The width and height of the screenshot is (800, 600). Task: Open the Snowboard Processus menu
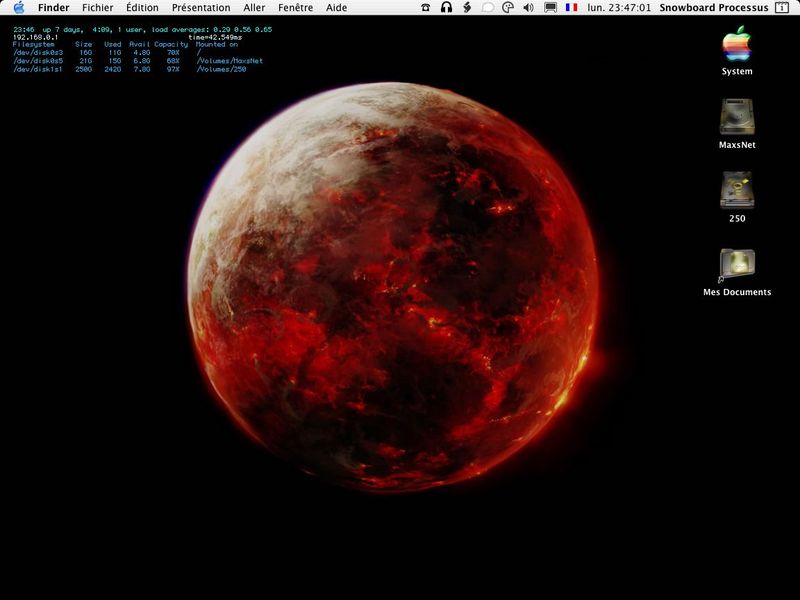[x=714, y=8]
